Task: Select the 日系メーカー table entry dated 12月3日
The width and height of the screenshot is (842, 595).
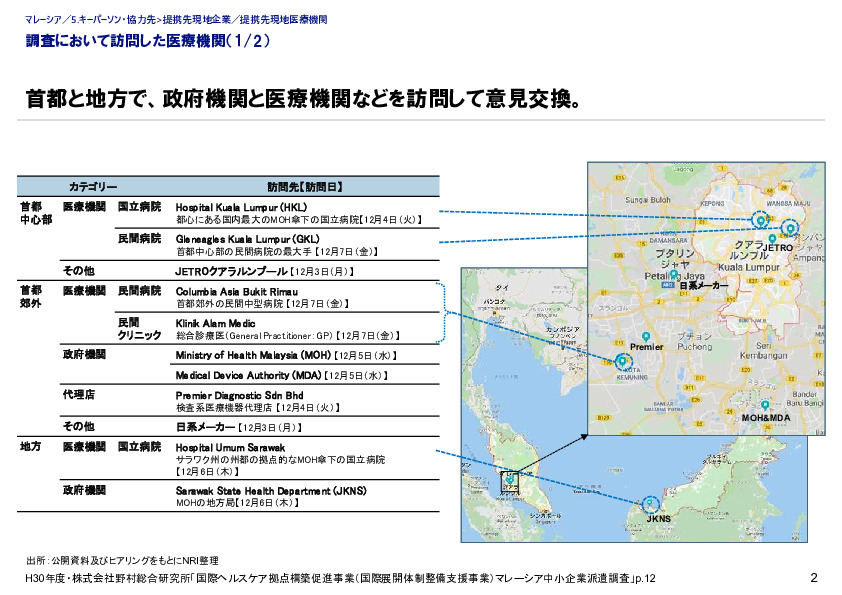Action: coord(238,427)
